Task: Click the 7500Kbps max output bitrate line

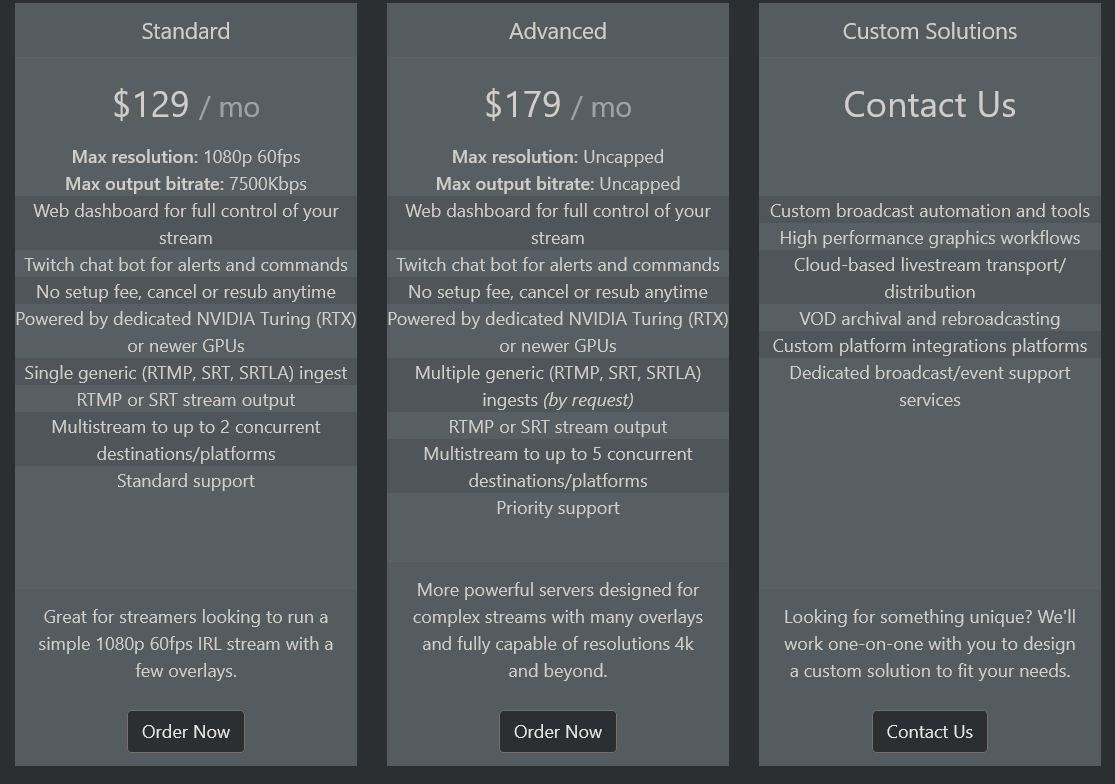Action: tap(186, 183)
